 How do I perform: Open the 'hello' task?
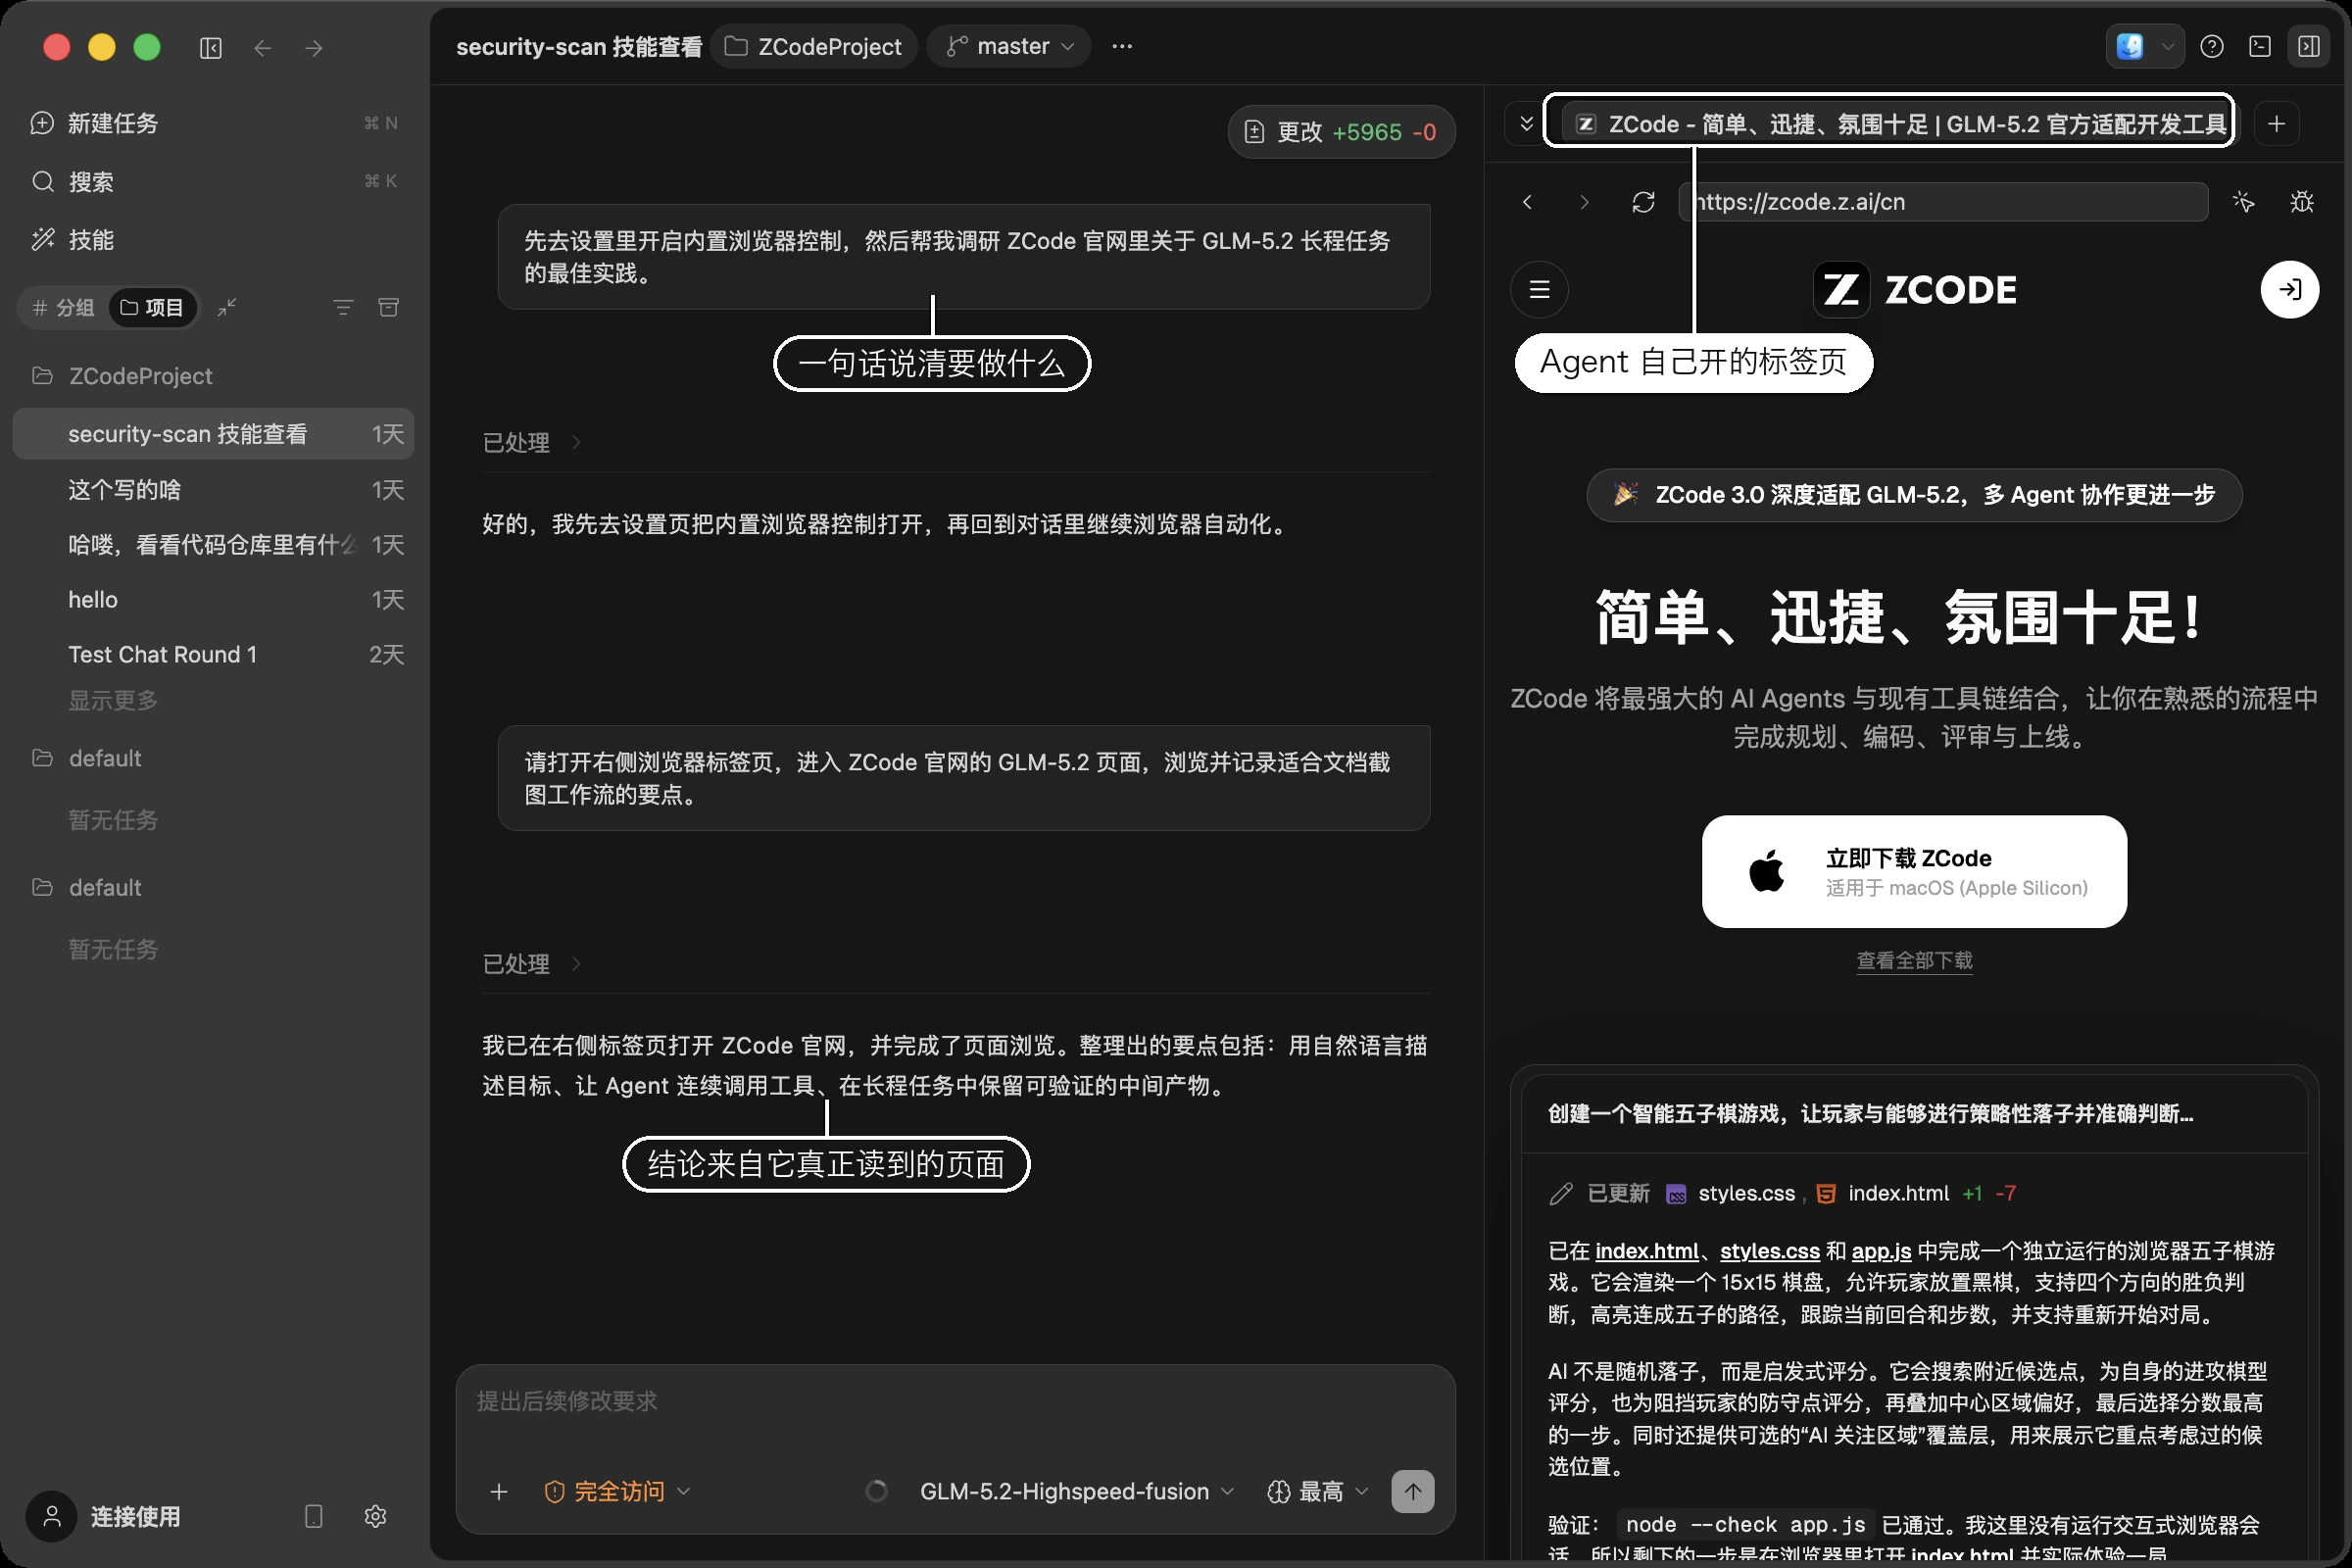(213, 600)
